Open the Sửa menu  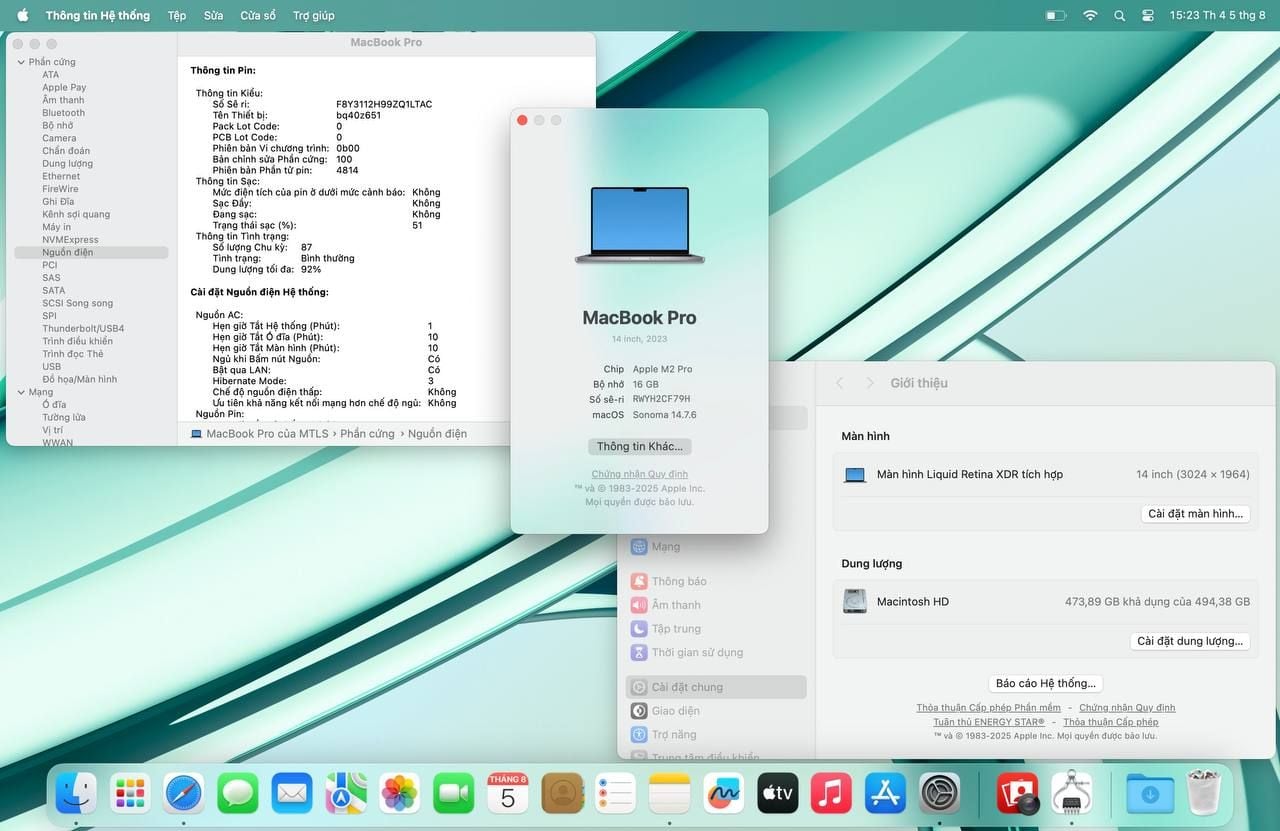point(213,16)
